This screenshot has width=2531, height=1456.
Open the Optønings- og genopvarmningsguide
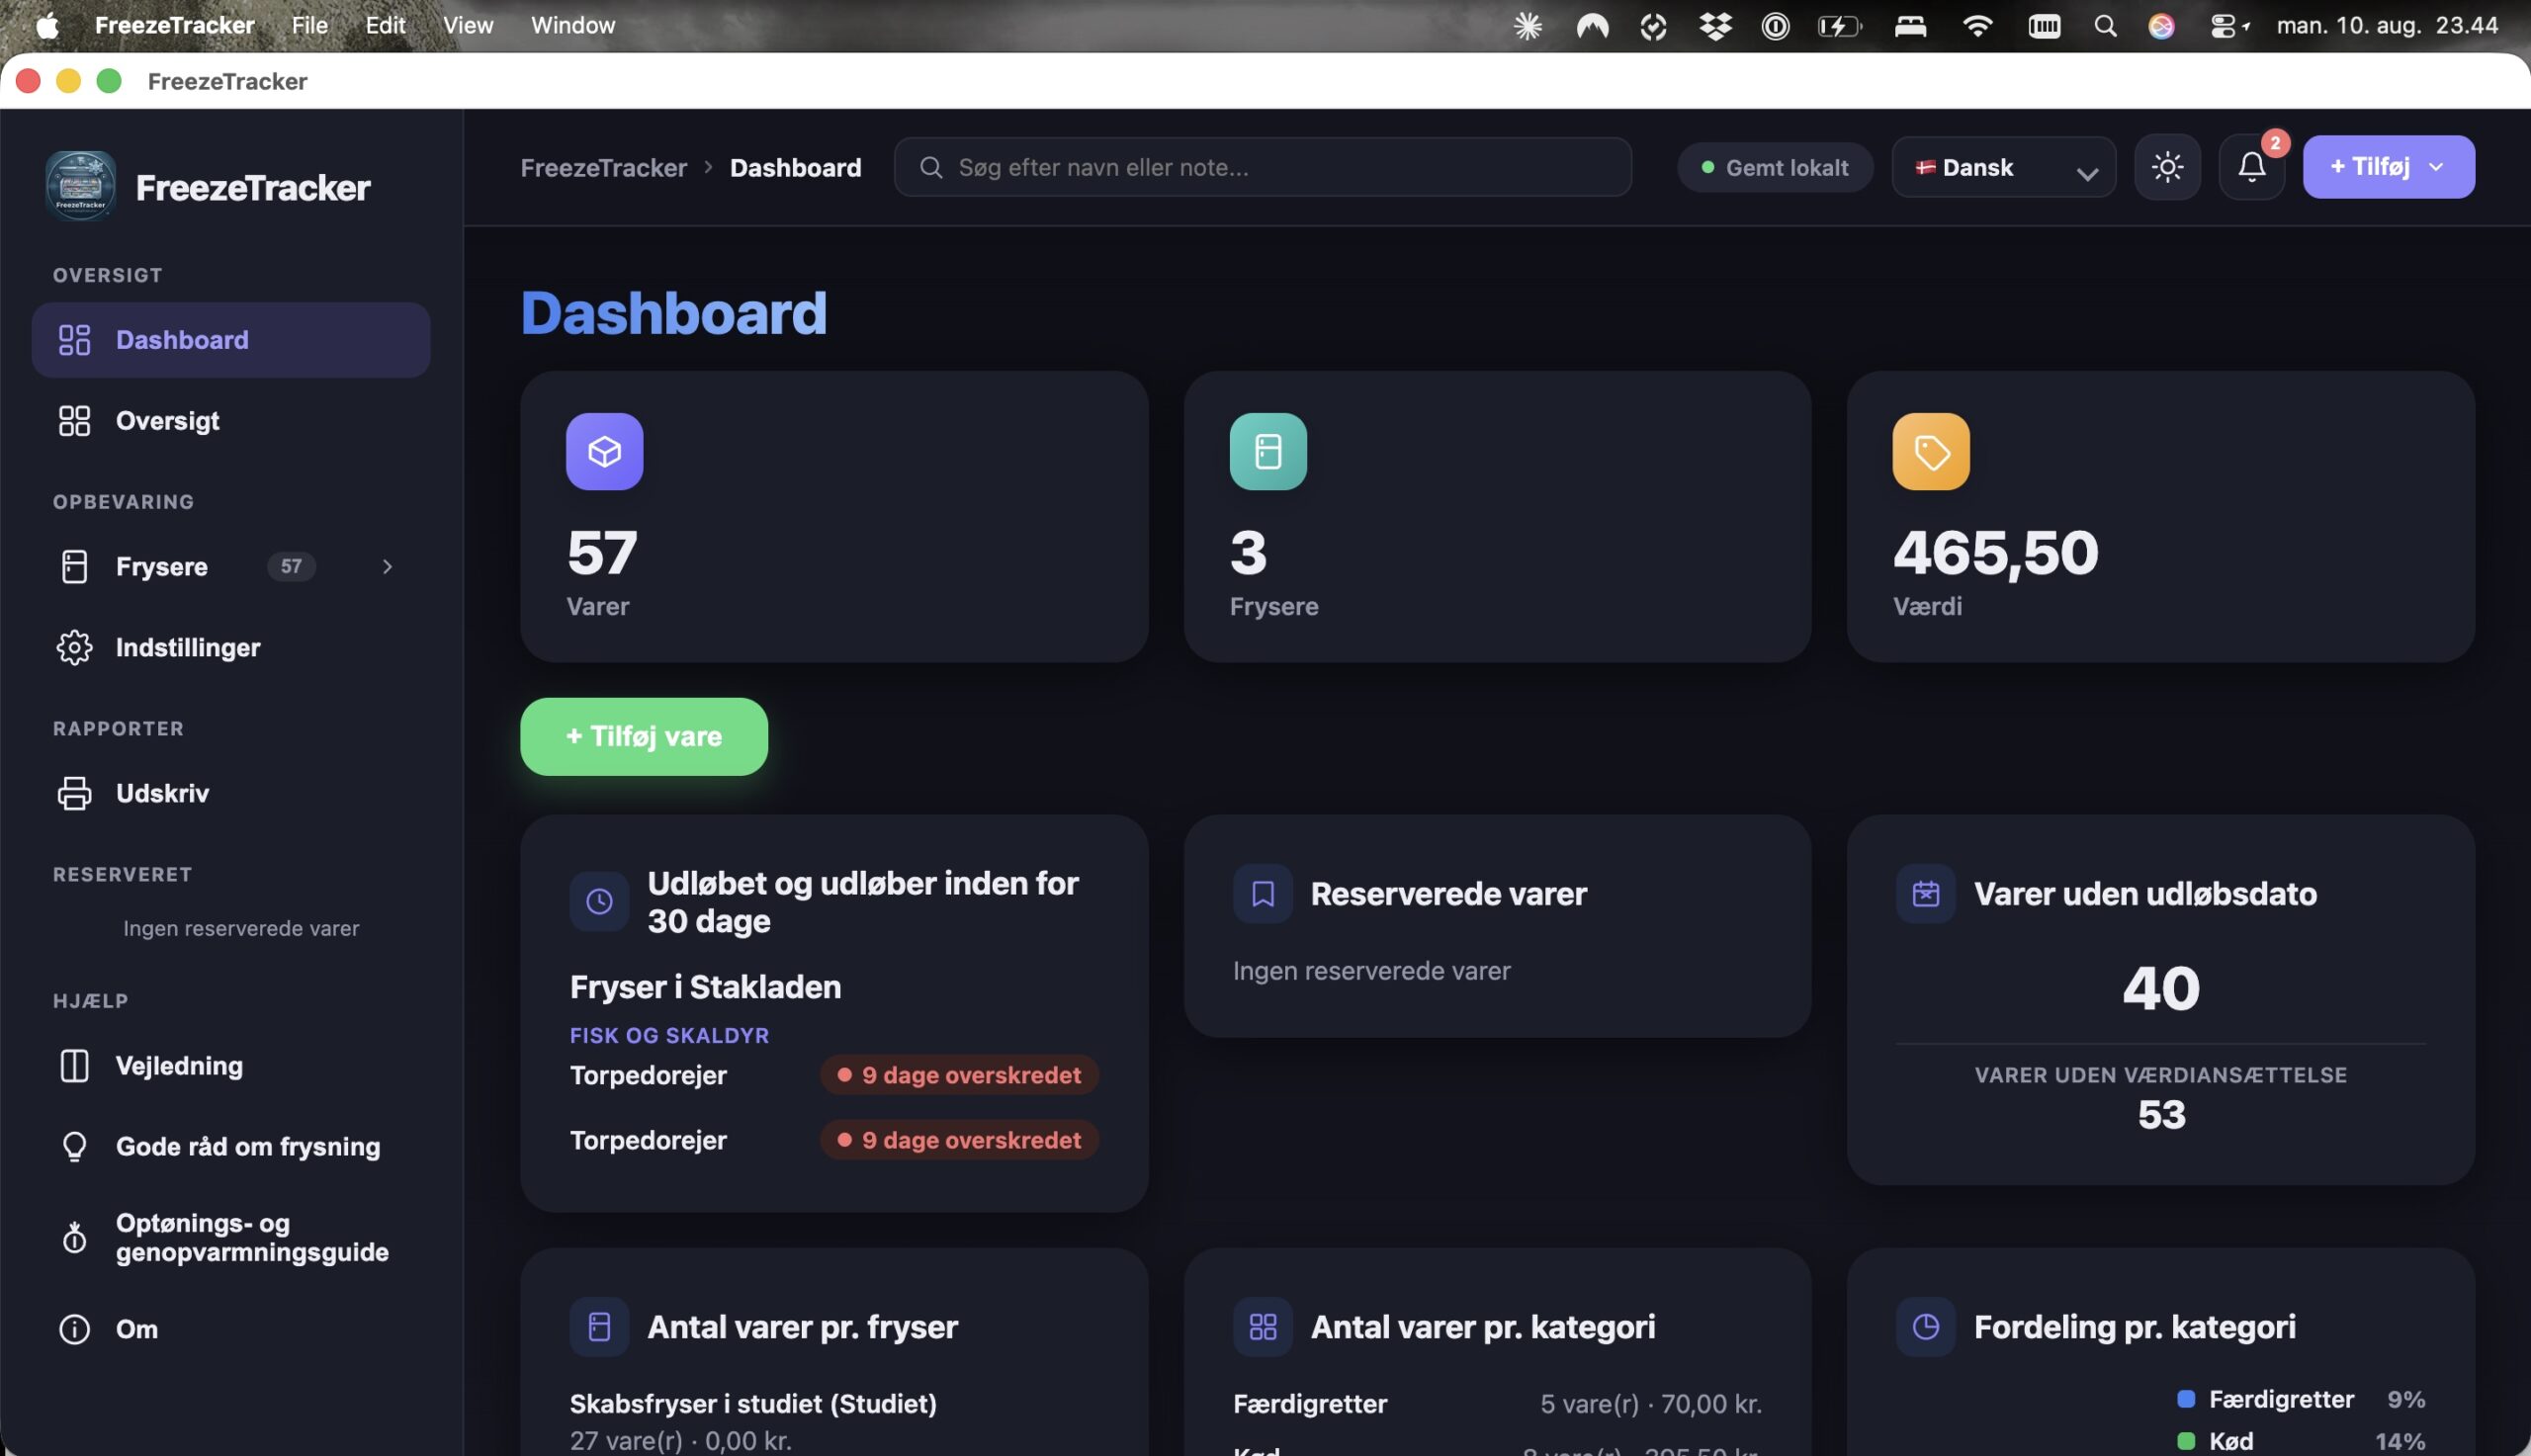(231, 1238)
